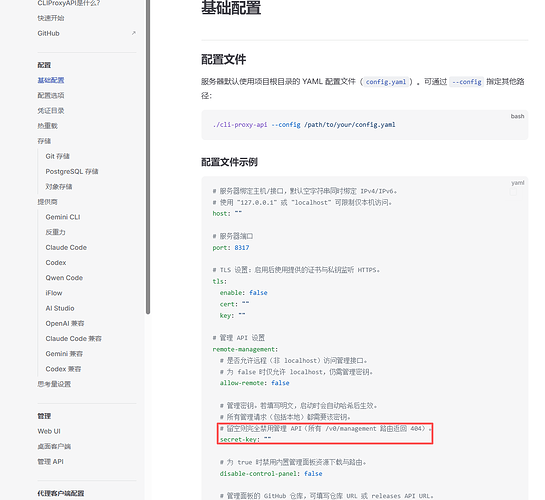Open the Claude Code provider page
This screenshot has width=545, height=500.
[66, 247]
